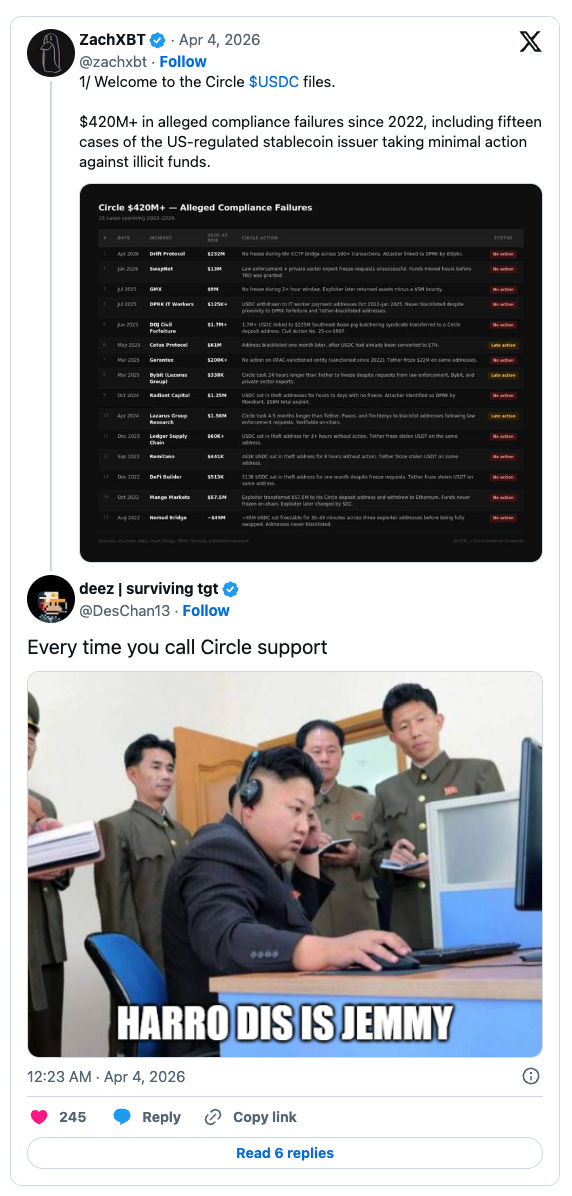Click the deez | surviving tgt display name
572x1196 pixels.
click(149, 589)
